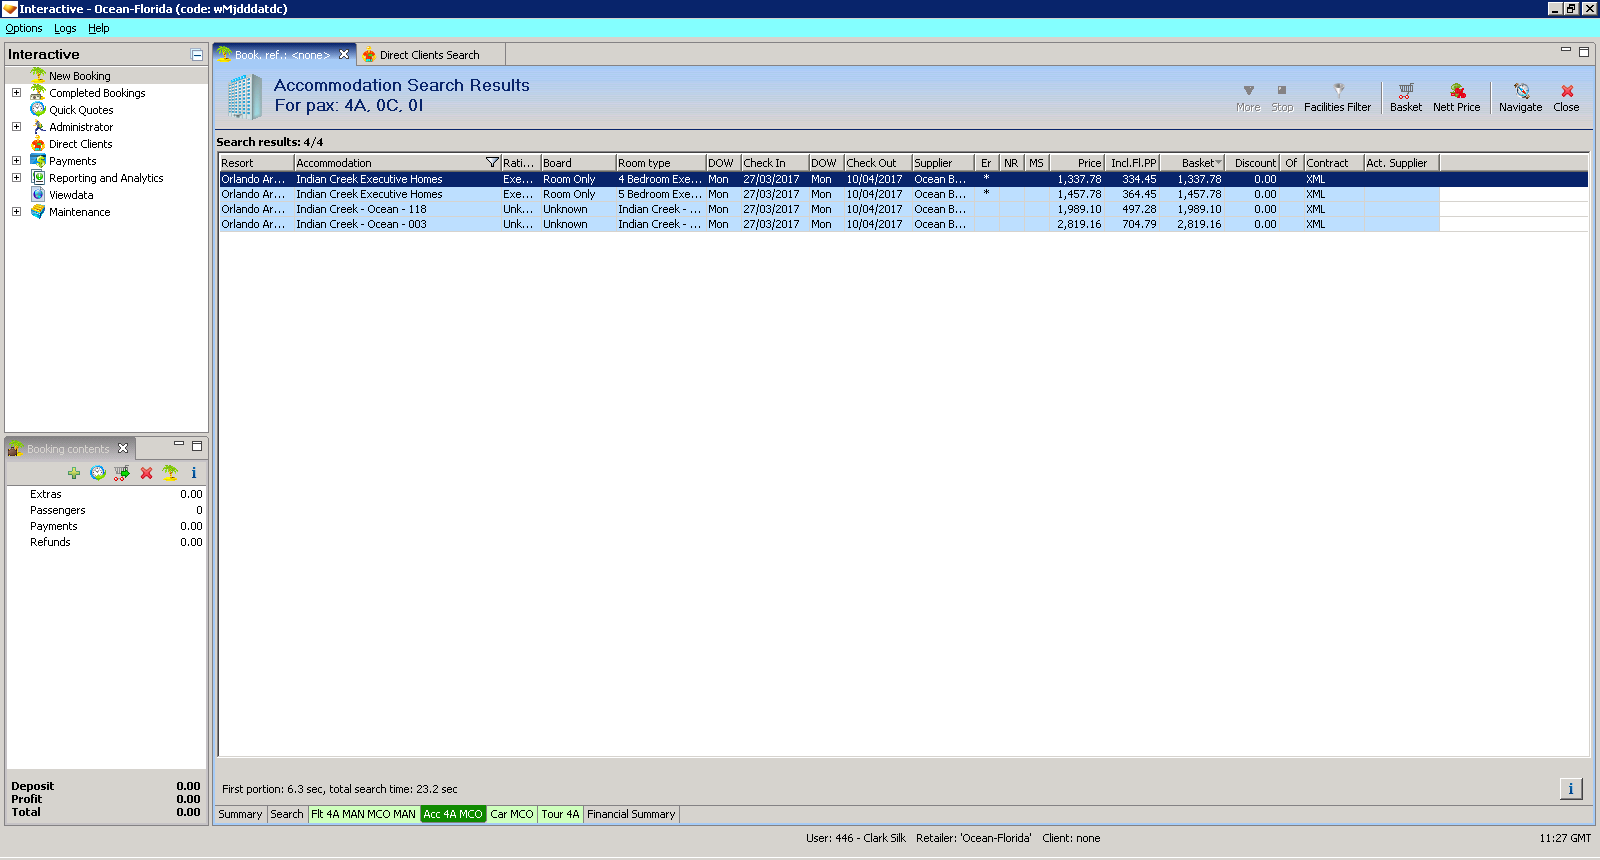
Task: Click the Nett Price toolbar button
Action: point(1457,97)
